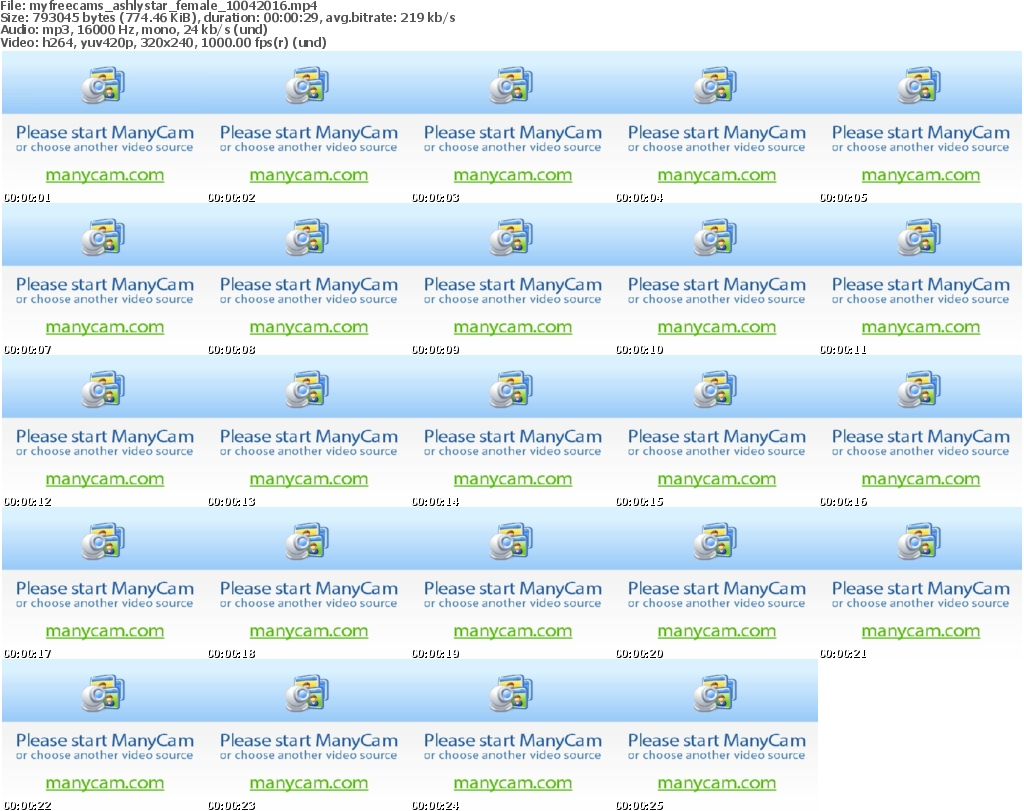Click 'Please start ManyCam' in frame 00:00:19
The image size is (1024, 811).
click(513, 588)
